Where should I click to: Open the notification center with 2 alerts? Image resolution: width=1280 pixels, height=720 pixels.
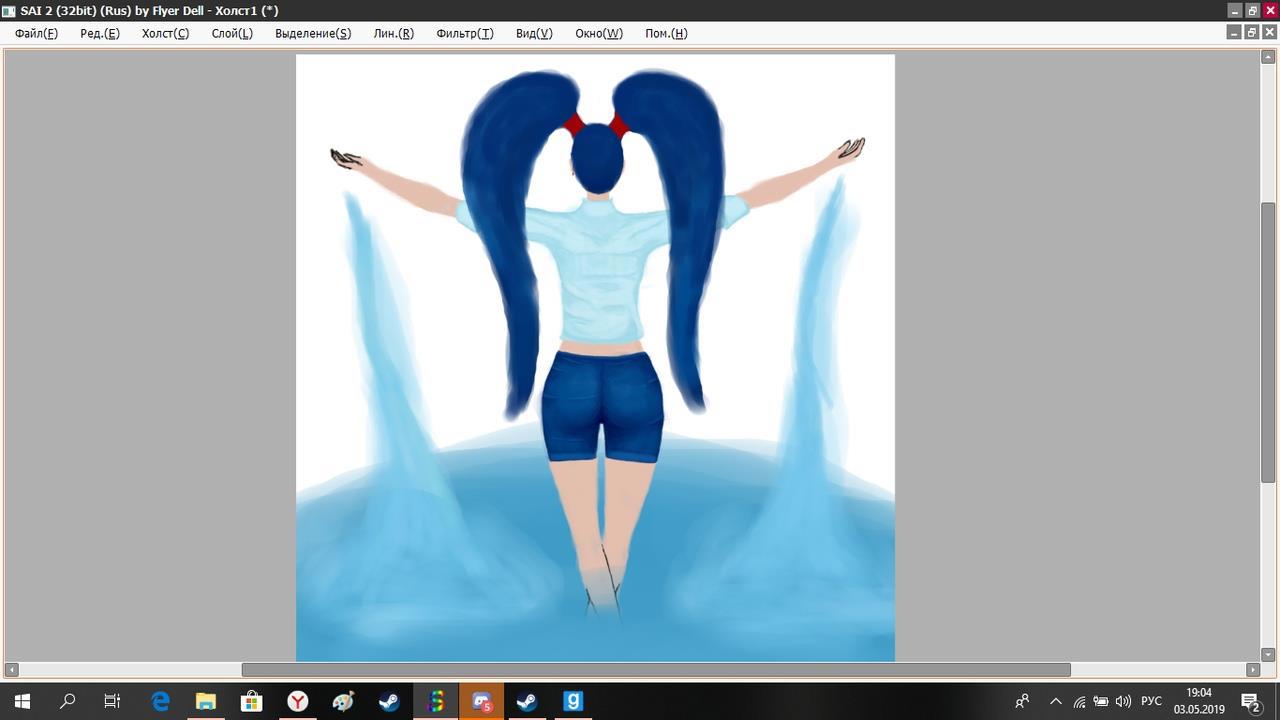pos(1249,701)
